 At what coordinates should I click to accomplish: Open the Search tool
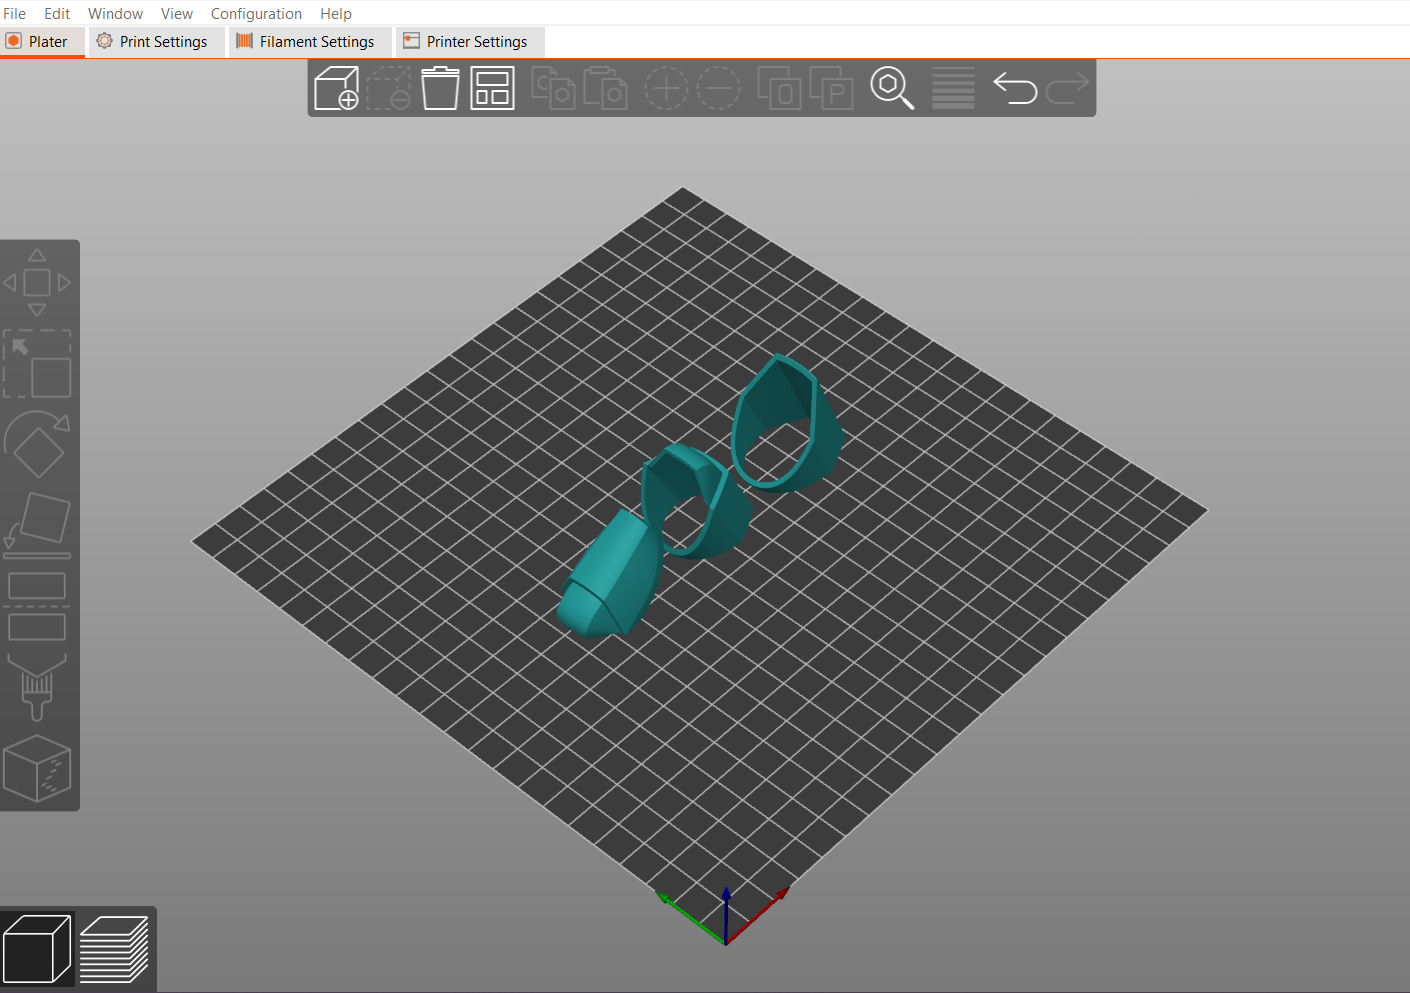(892, 88)
